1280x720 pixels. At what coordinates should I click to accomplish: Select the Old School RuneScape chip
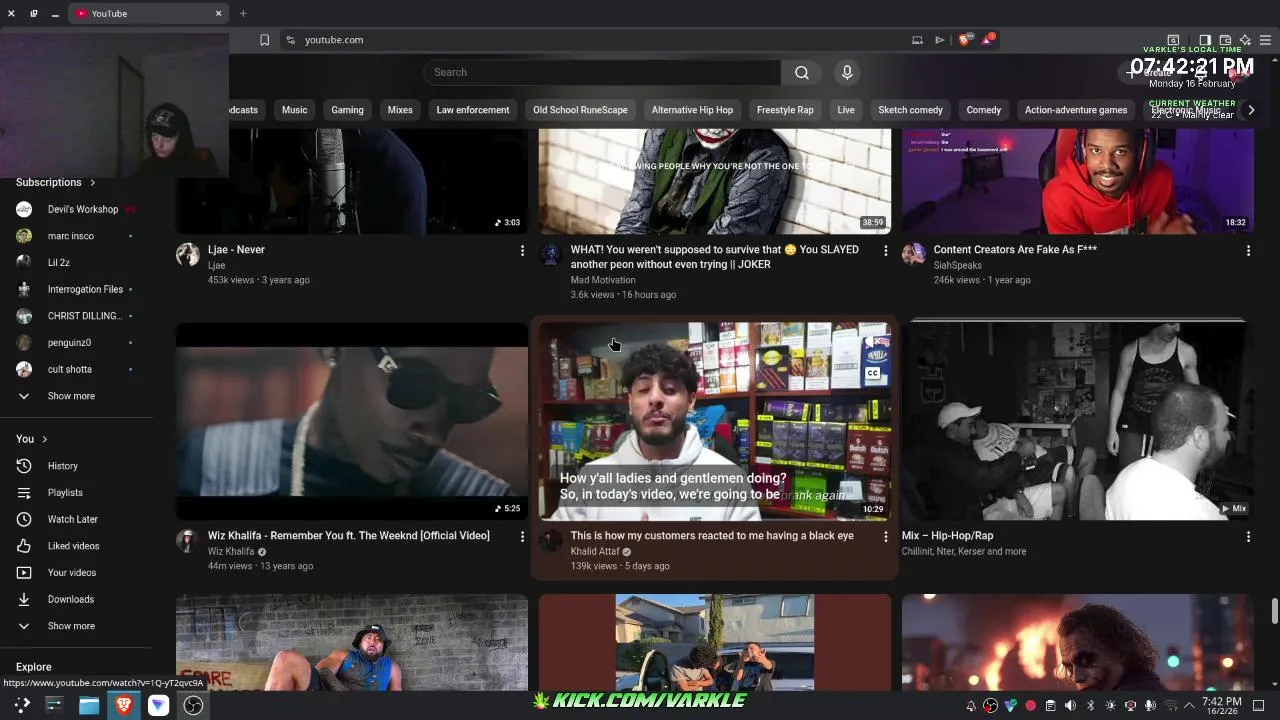(x=580, y=110)
